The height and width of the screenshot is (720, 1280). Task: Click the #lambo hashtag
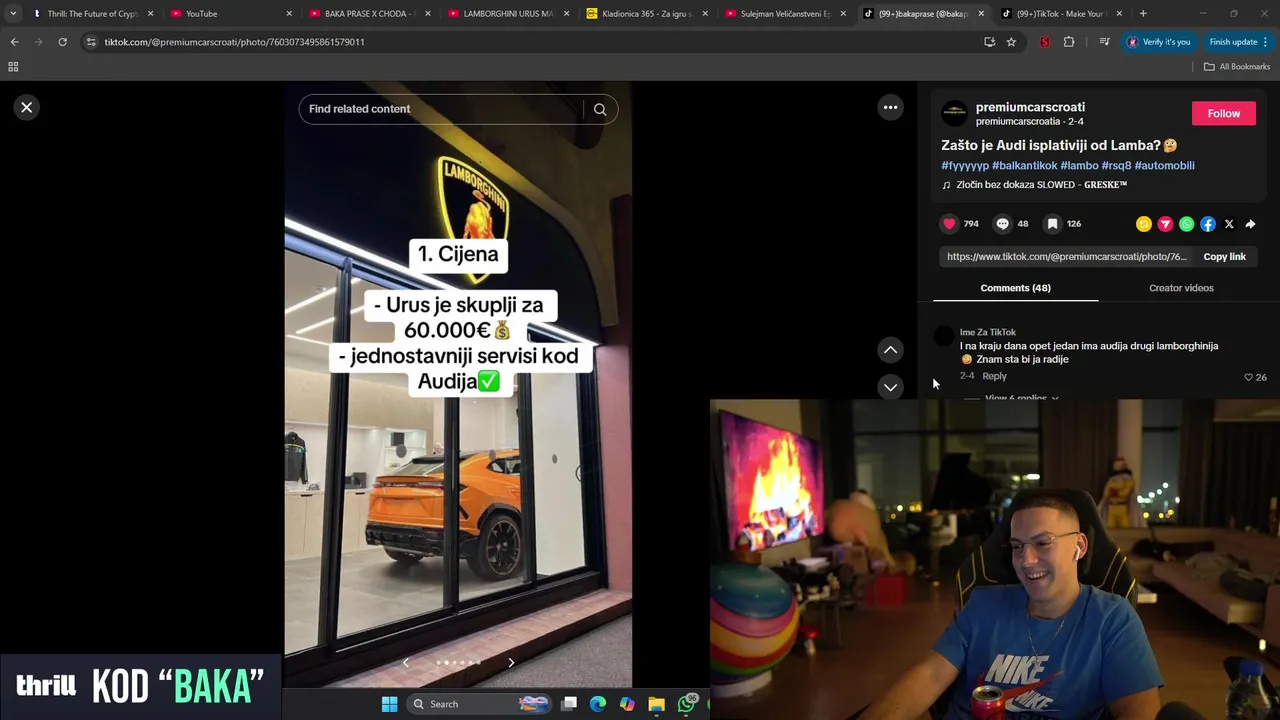[x=1079, y=165]
